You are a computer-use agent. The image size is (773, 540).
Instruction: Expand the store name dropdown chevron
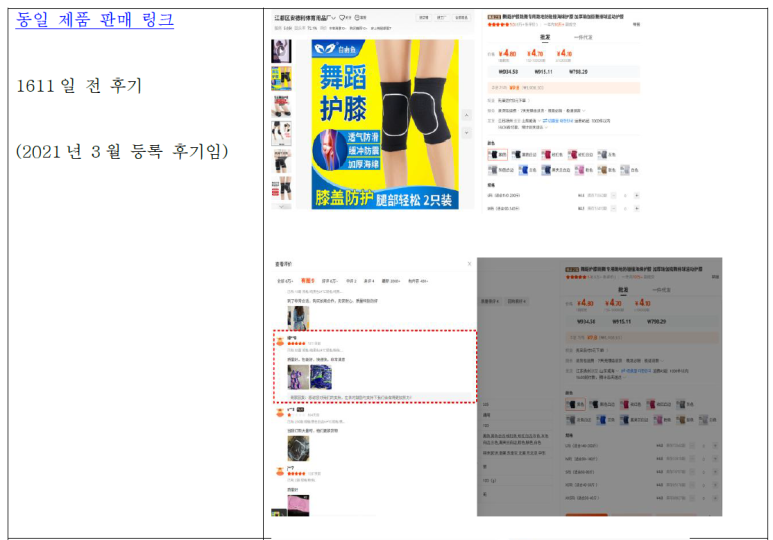tap(334, 18)
